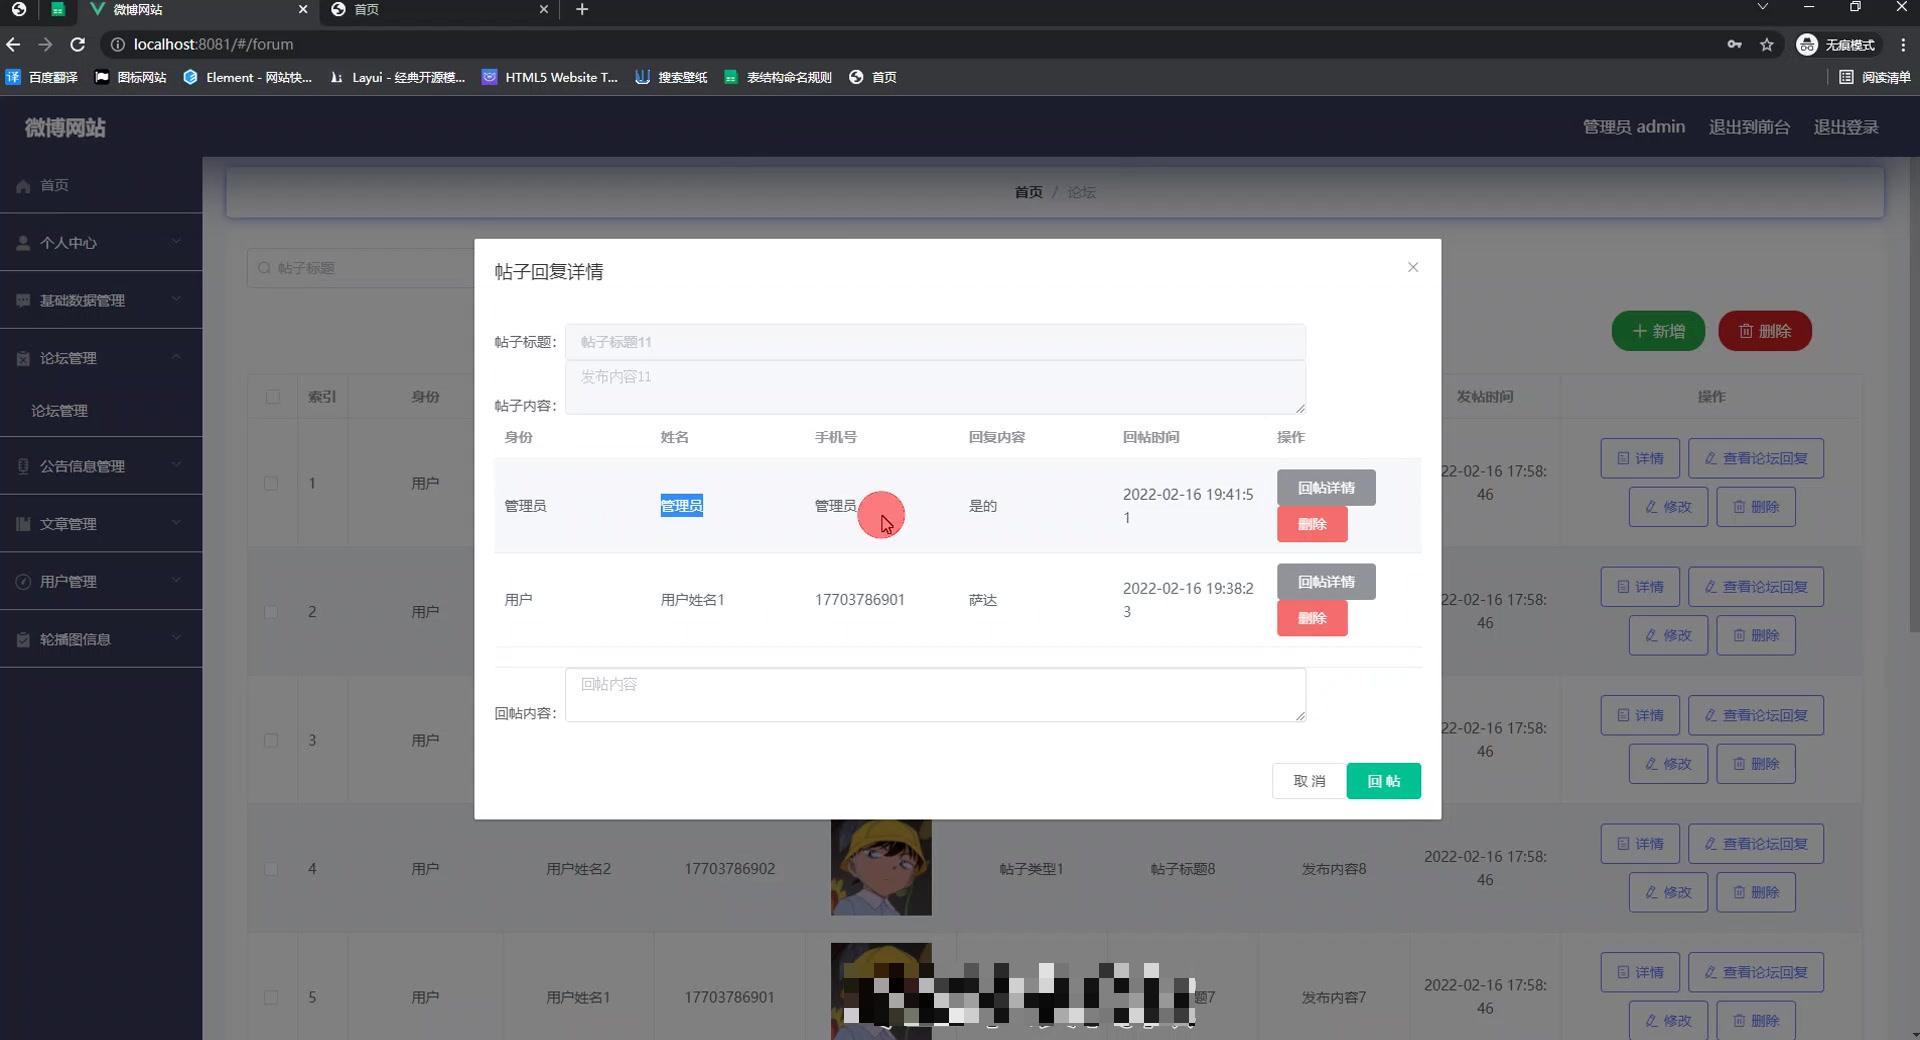Click the icon beside 公告信息管理

pyautogui.click(x=23, y=466)
